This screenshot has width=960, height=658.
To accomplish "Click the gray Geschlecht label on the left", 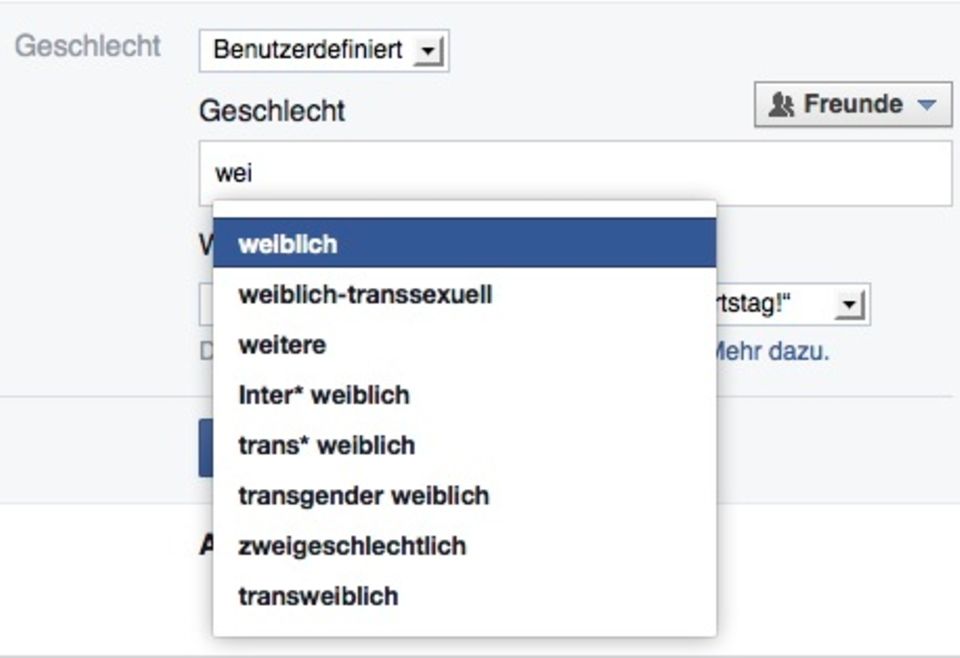I will point(88,46).
